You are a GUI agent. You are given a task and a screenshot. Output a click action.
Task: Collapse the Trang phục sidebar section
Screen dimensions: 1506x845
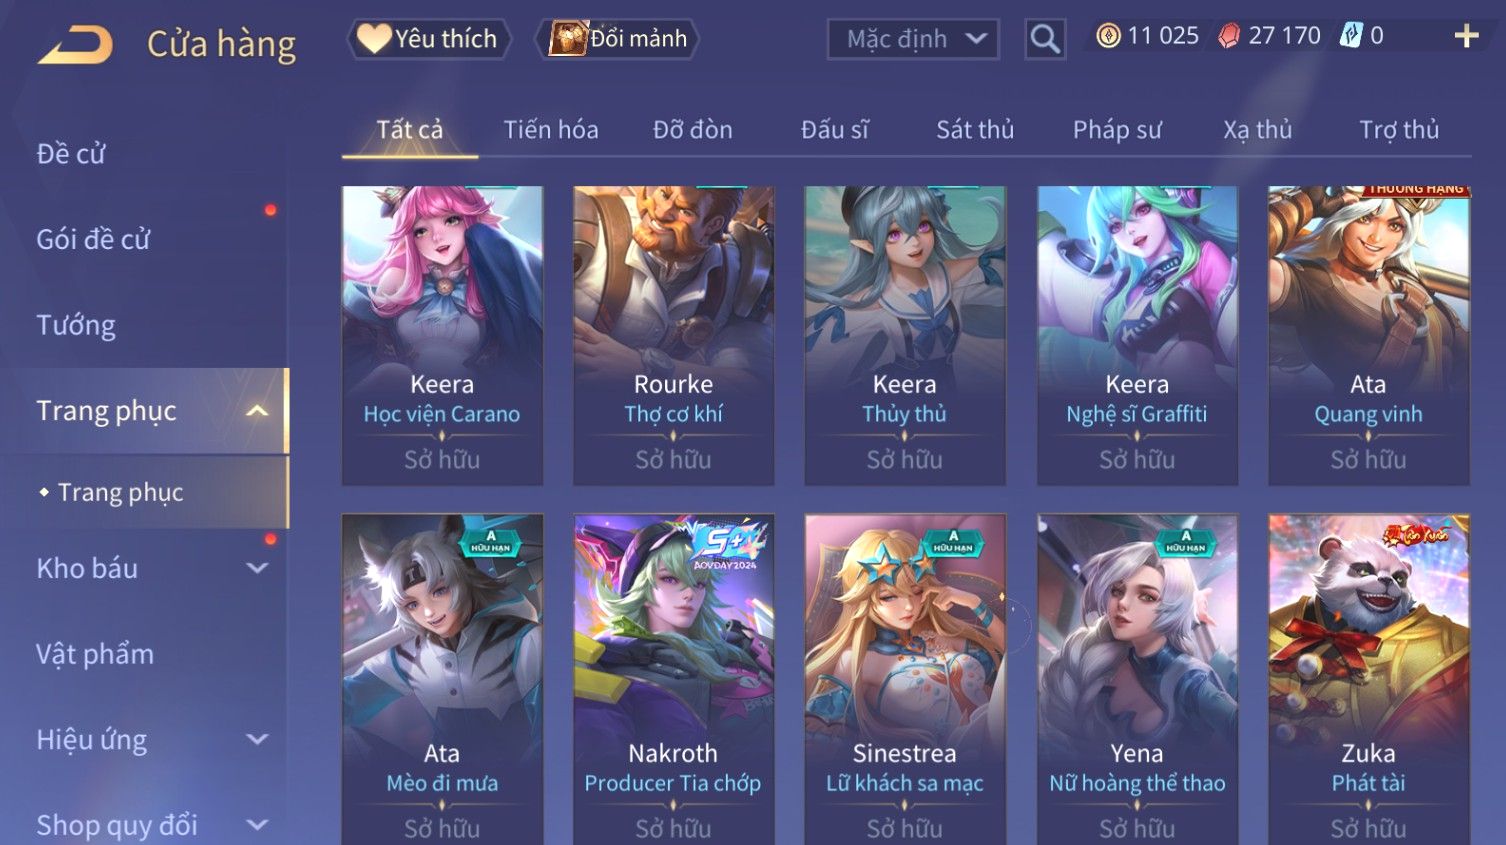pyautogui.click(x=257, y=411)
